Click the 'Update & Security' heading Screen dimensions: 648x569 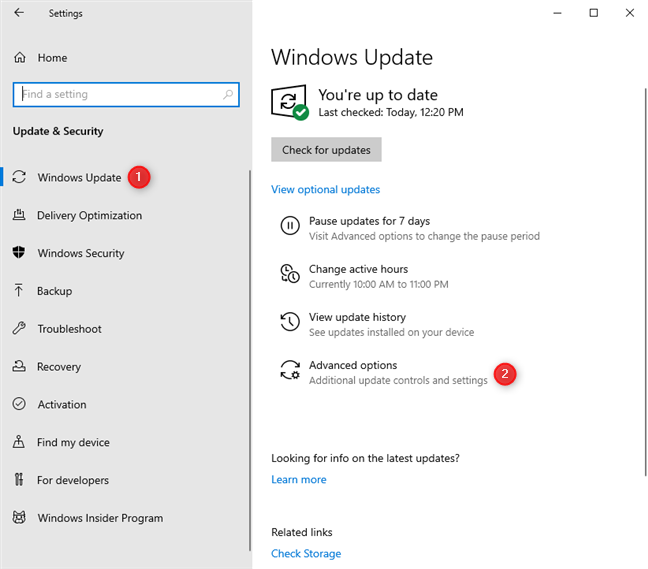pyautogui.click(x=58, y=131)
